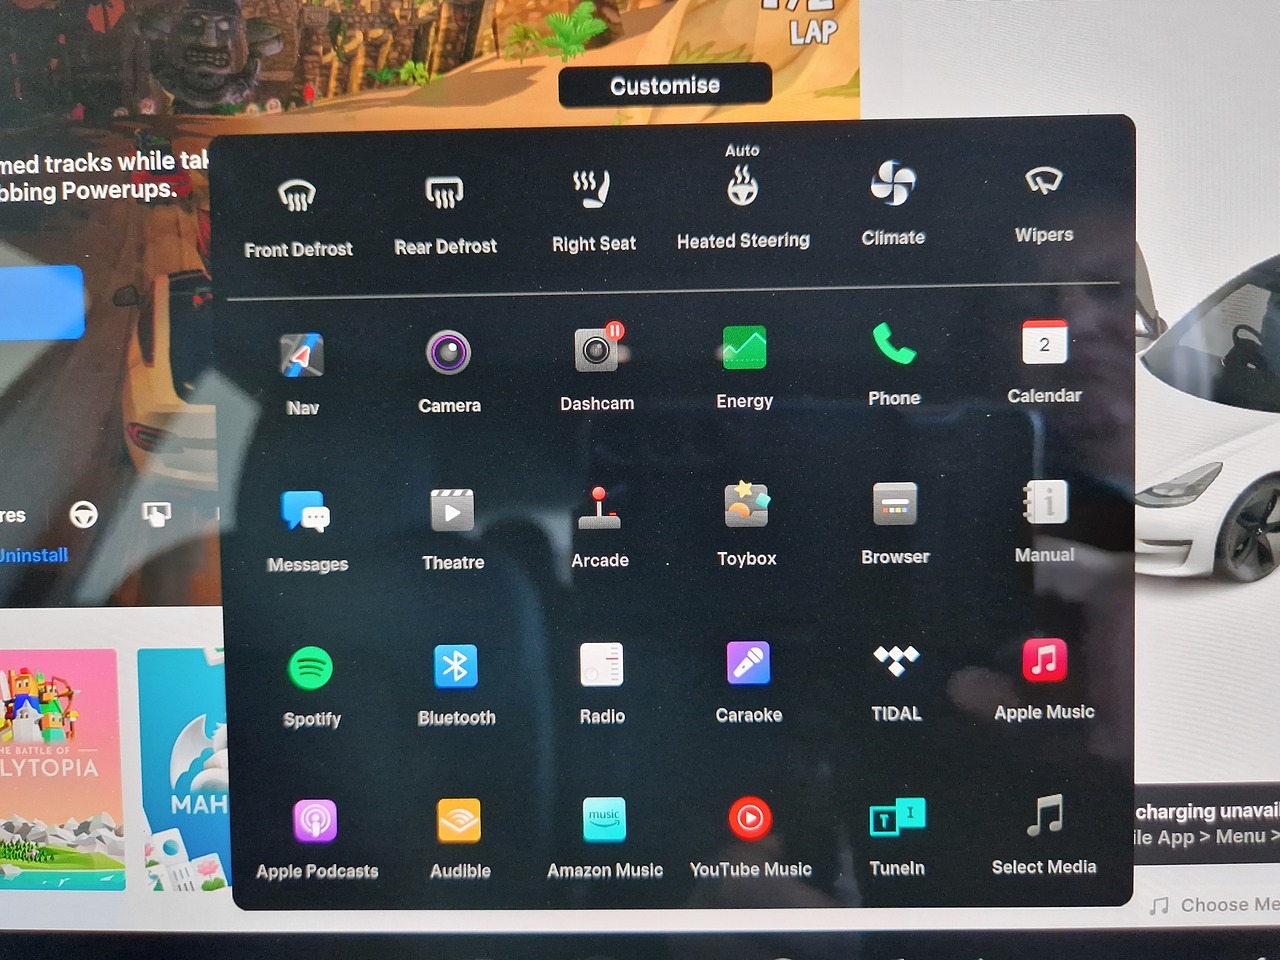Launch the Theatre app

(452, 510)
